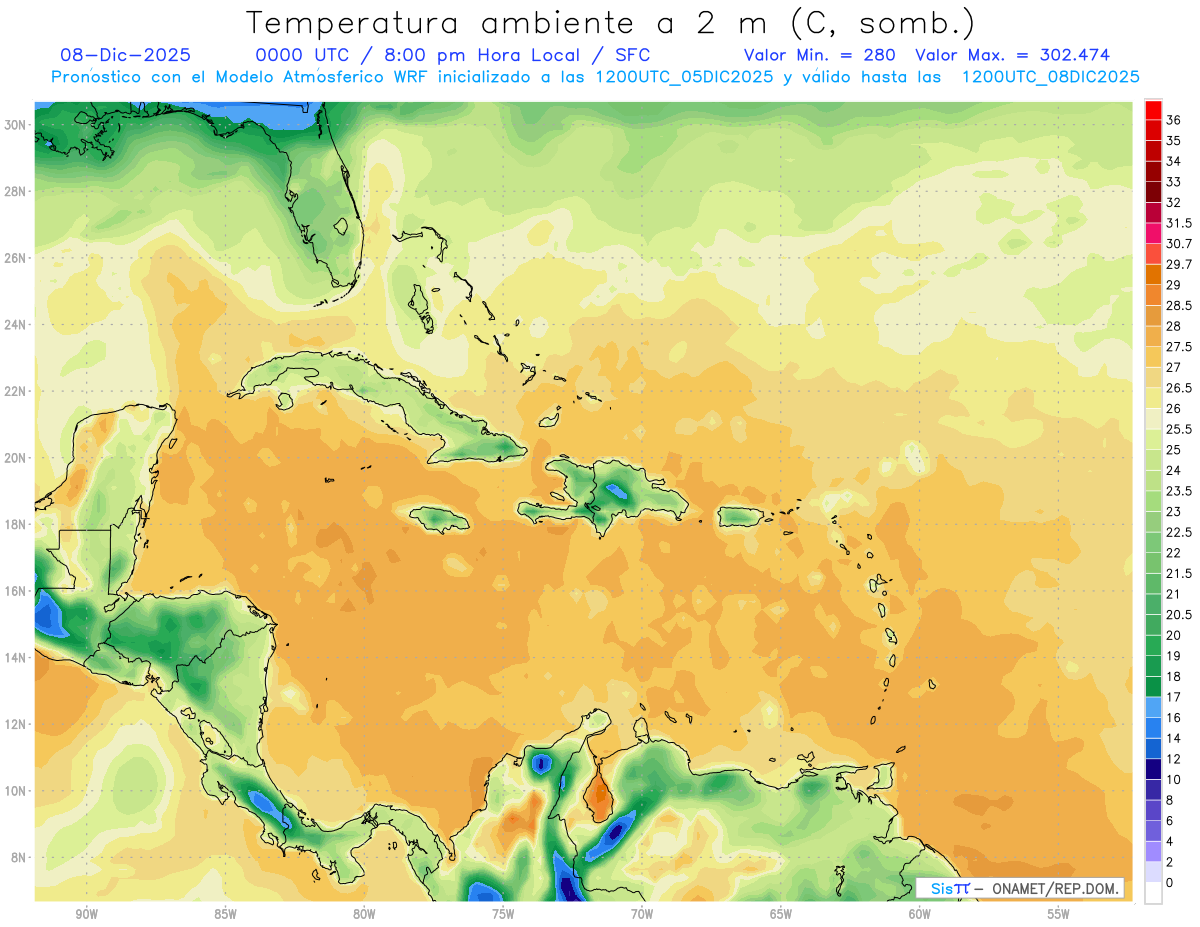1200x927 pixels.
Task: Click the 25 label on the color scale
Action: tap(1173, 450)
